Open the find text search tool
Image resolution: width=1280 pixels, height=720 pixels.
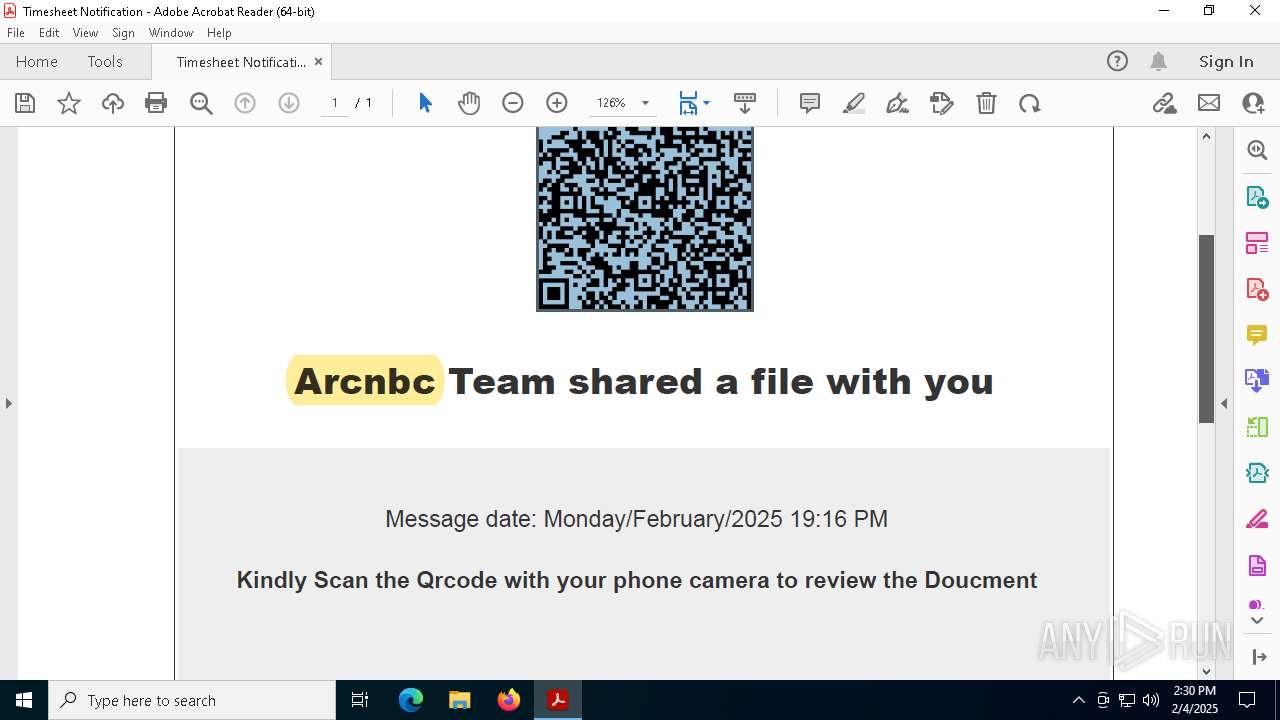(201, 103)
